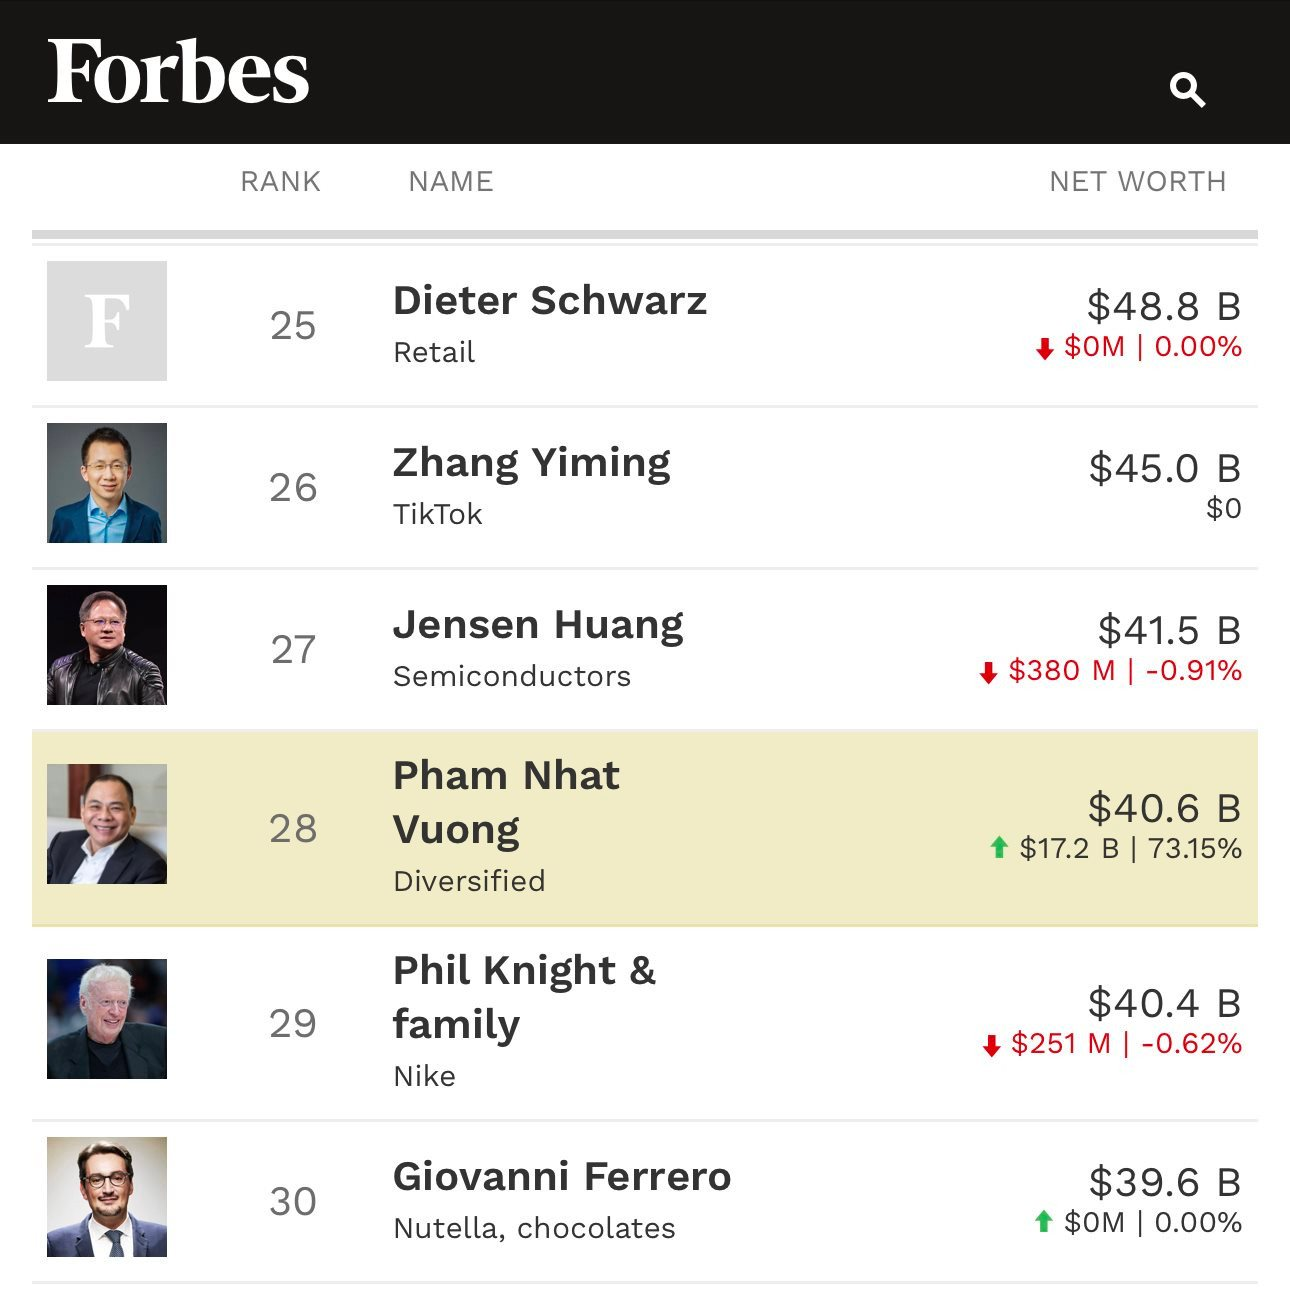Screen dimensions: 1290x1309
Task: Open search with magnifying glass icon
Action: (1187, 90)
